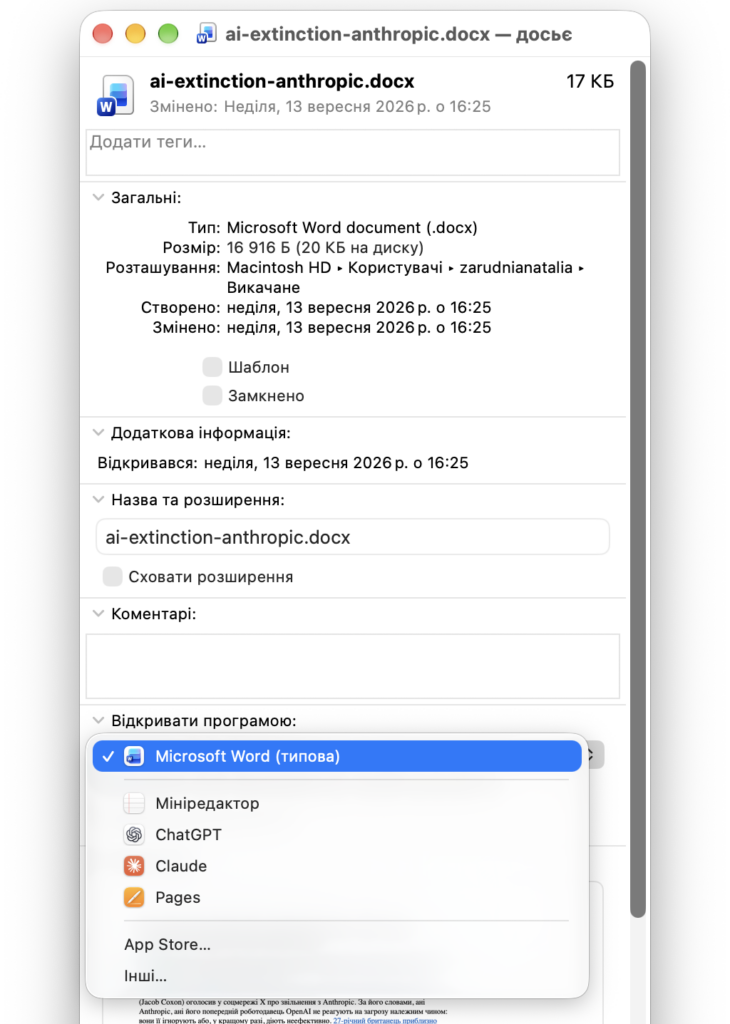This screenshot has width=730, height=1024.
Task: Collapse the Додаткова інформація section
Action: [98, 432]
